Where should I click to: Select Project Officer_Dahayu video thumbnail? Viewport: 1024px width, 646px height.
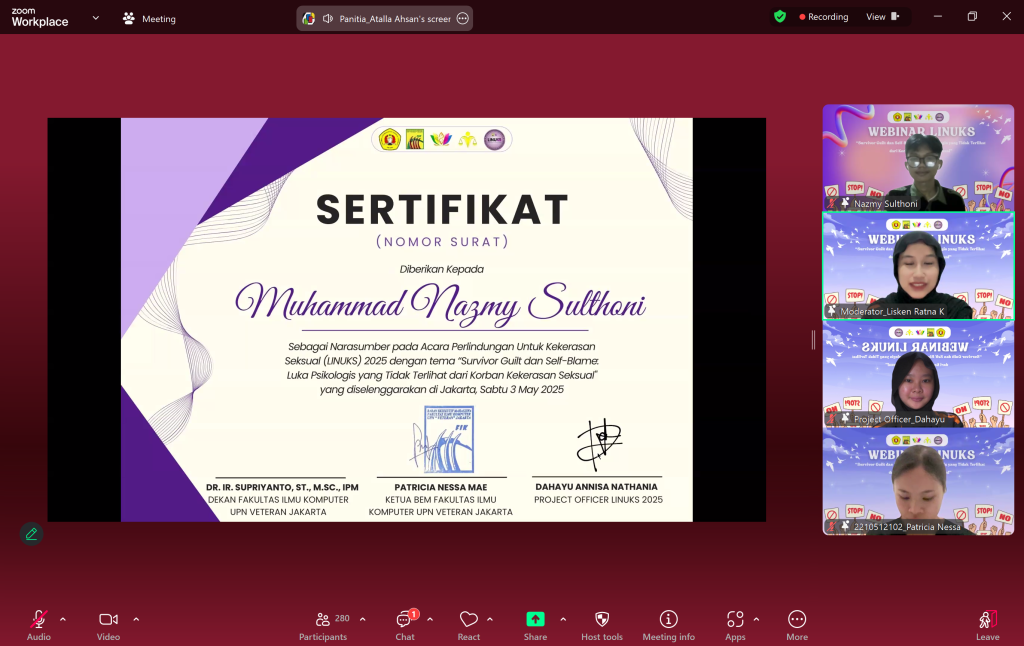[x=918, y=374]
